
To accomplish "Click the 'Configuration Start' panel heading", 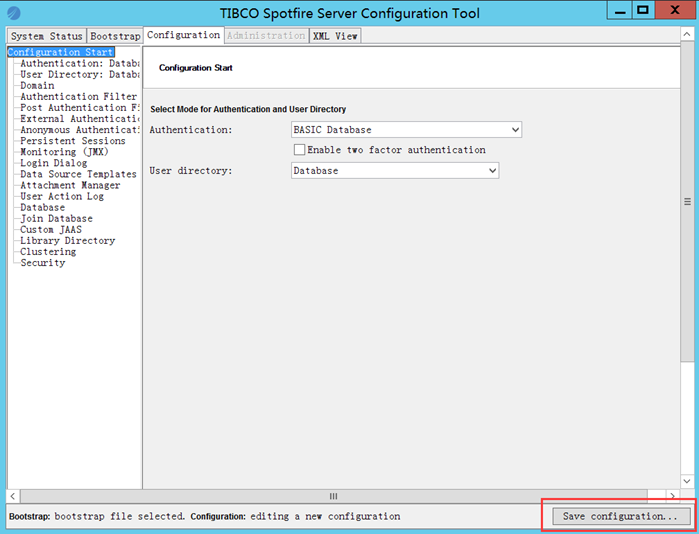I will (x=196, y=68).
